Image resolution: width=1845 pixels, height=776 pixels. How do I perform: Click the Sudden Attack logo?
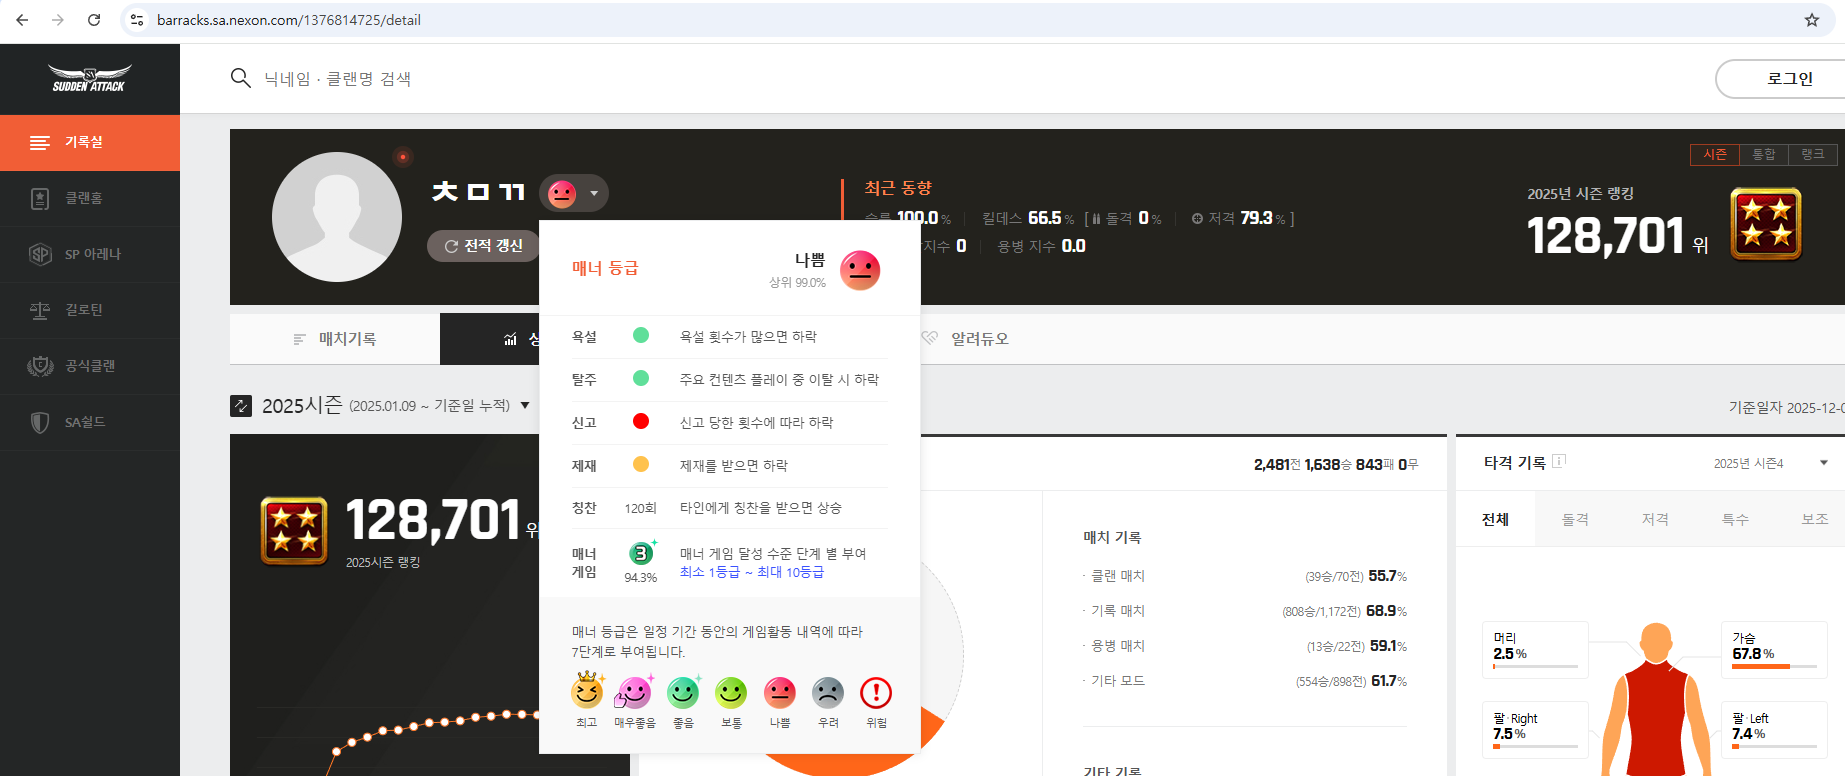pyautogui.click(x=89, y=78)
